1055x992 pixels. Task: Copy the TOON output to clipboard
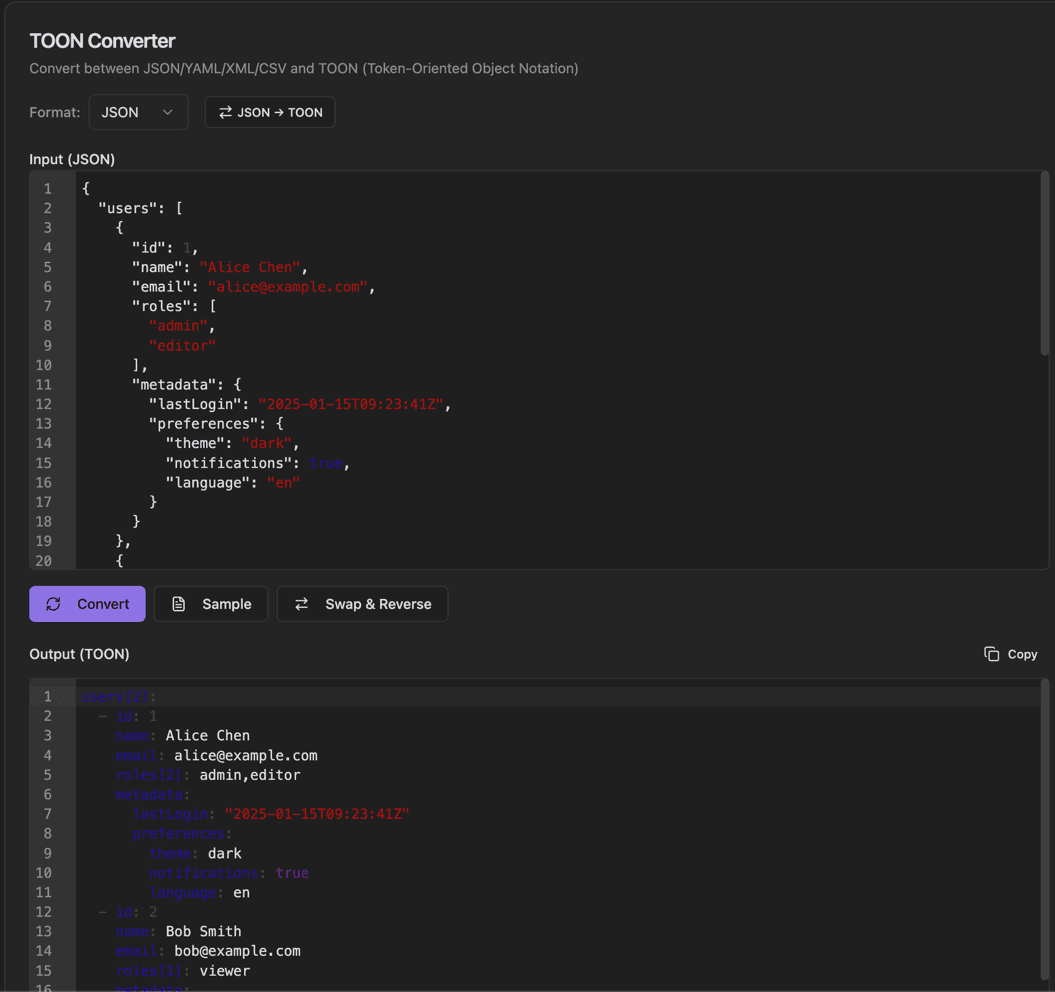[1010, 653]
